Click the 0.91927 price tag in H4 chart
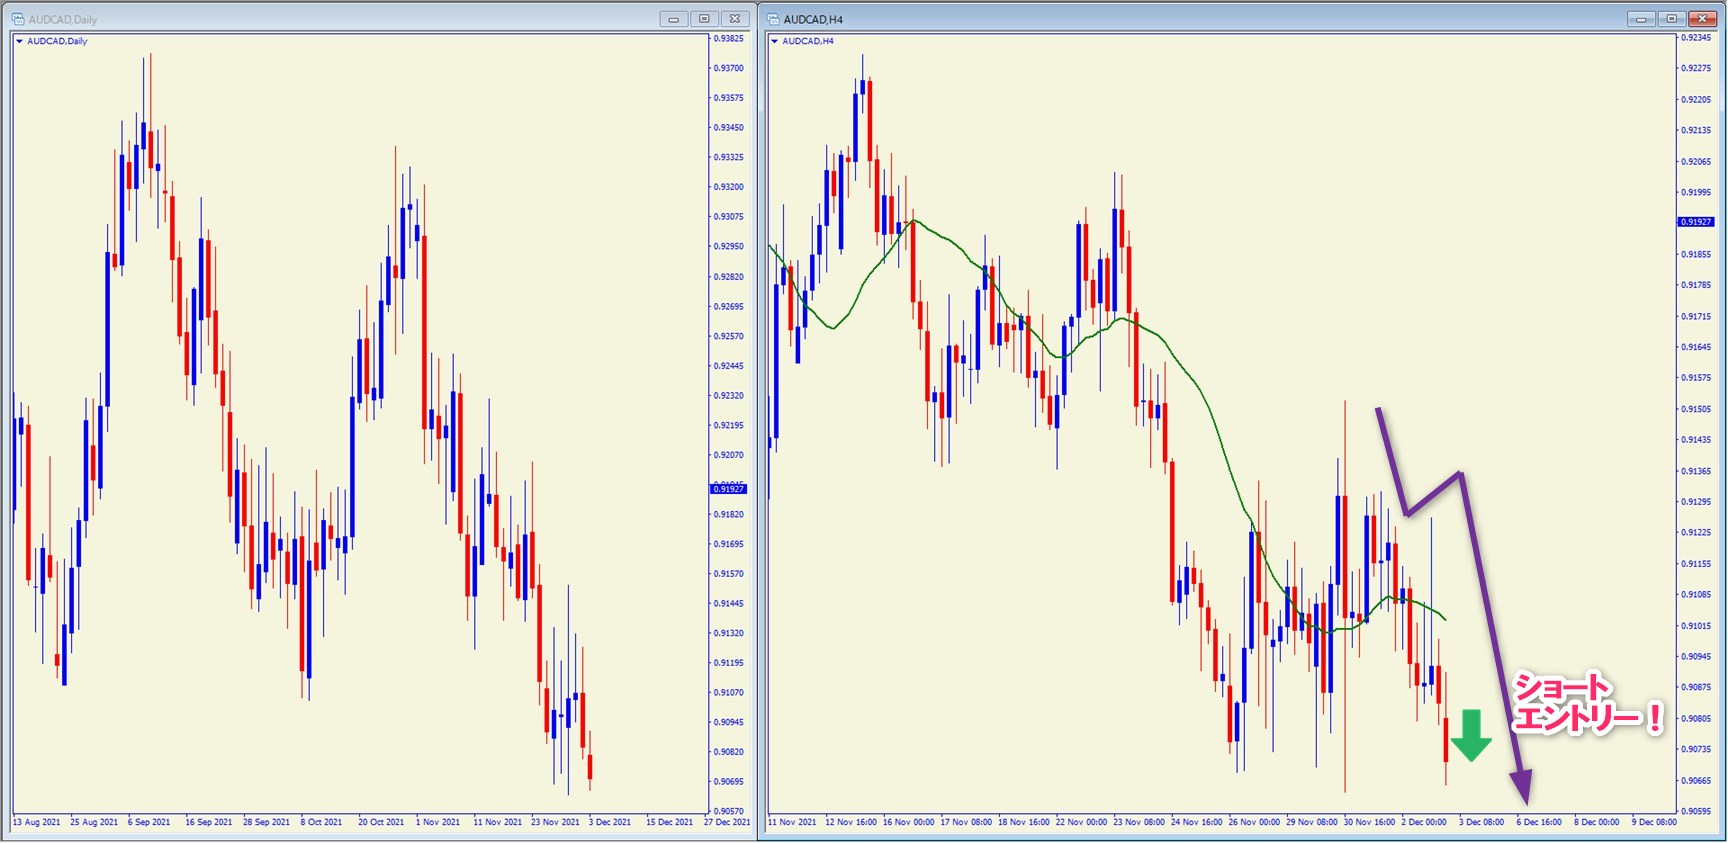1728x843 pixels. (1696, 222)
